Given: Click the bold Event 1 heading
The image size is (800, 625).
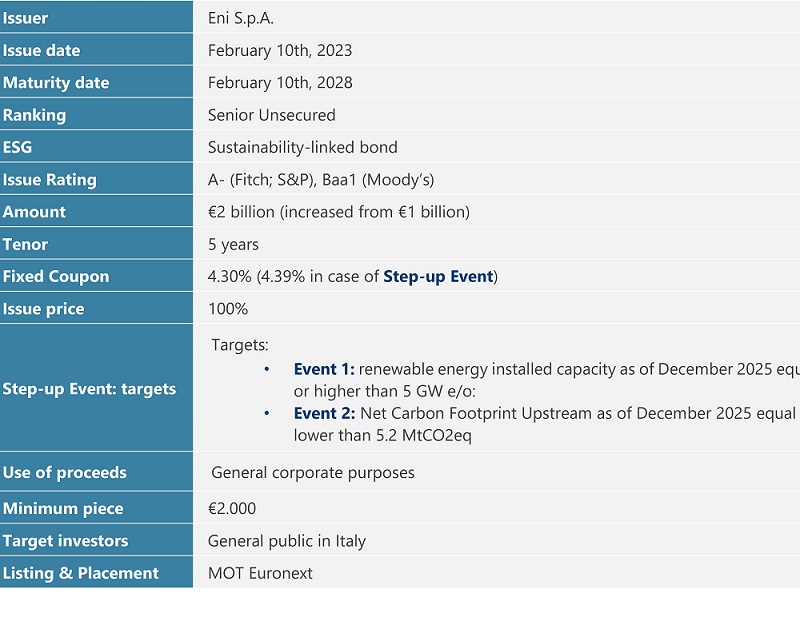Looking at the screenshot, I should (324, 369).
